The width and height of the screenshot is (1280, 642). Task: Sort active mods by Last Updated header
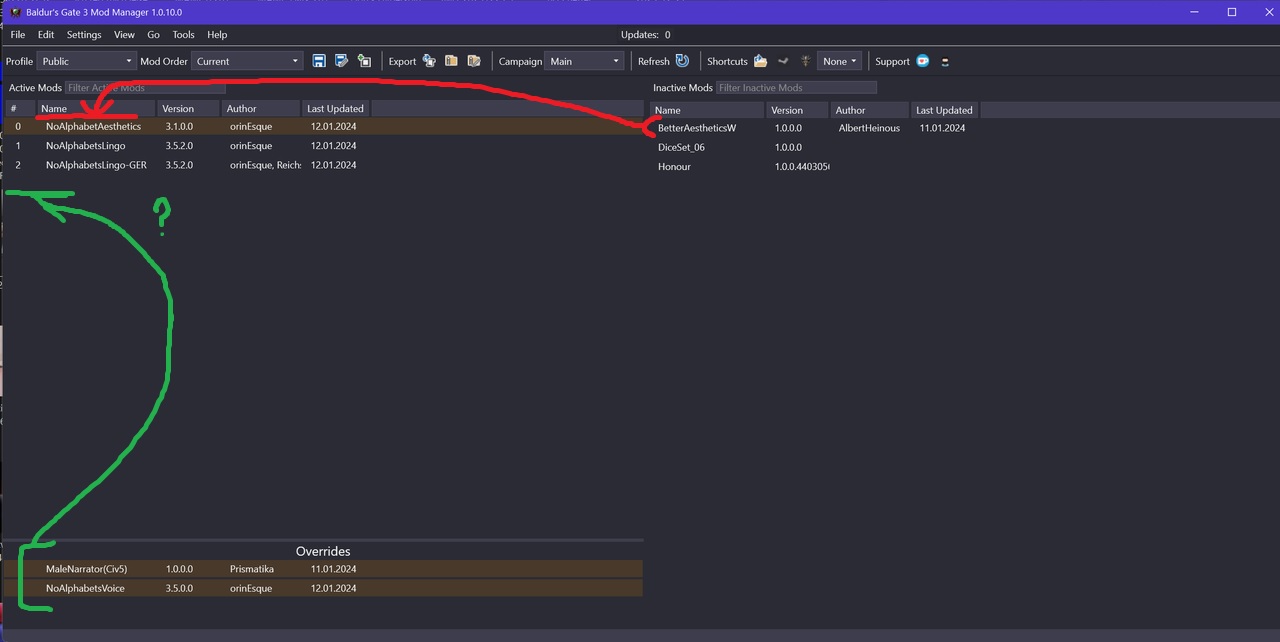pos(335,108)
